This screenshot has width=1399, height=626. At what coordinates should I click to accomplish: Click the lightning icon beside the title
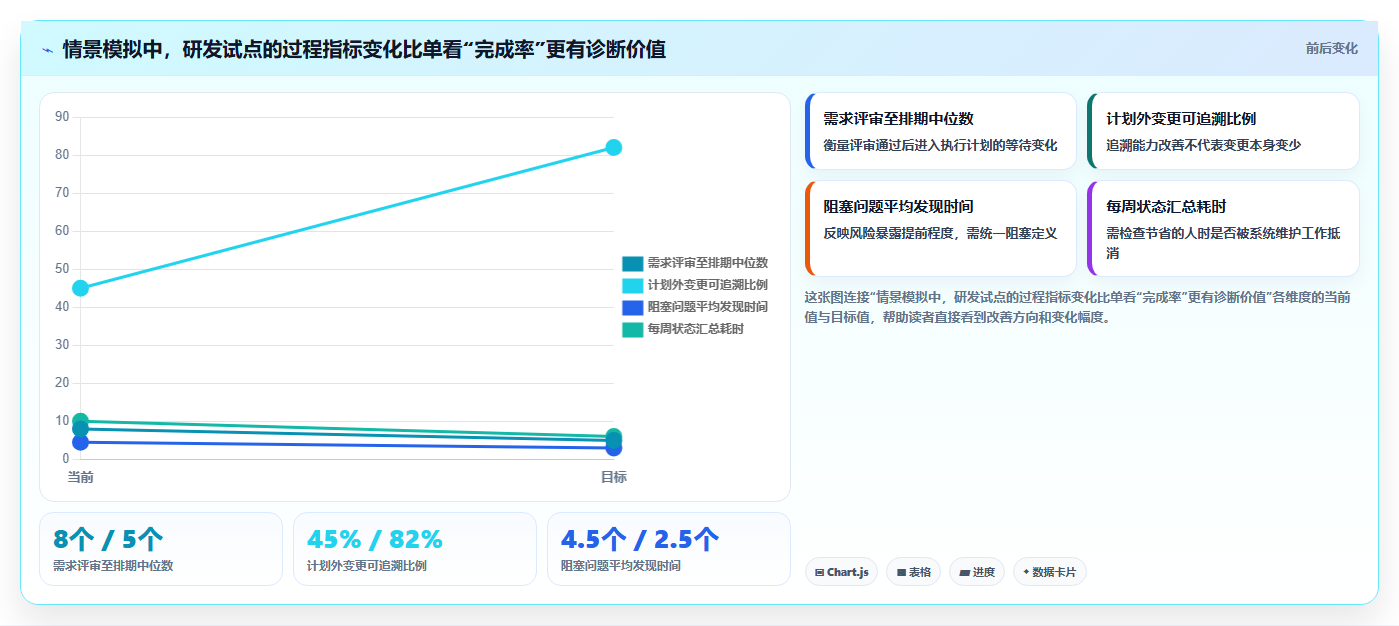coord(47,50)
